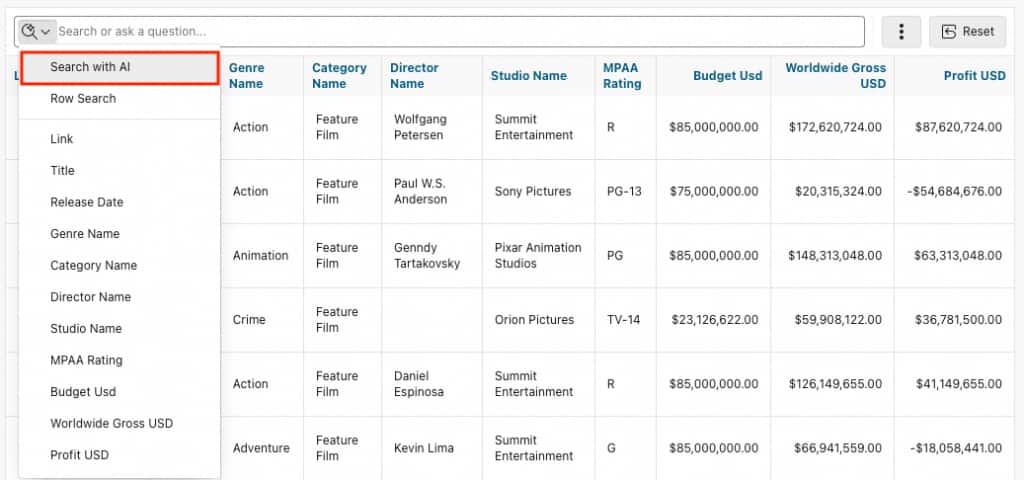Choose Director Name in dropdown menu
This screenshot has width=1024, height=480.
click(x=91, y=297)
